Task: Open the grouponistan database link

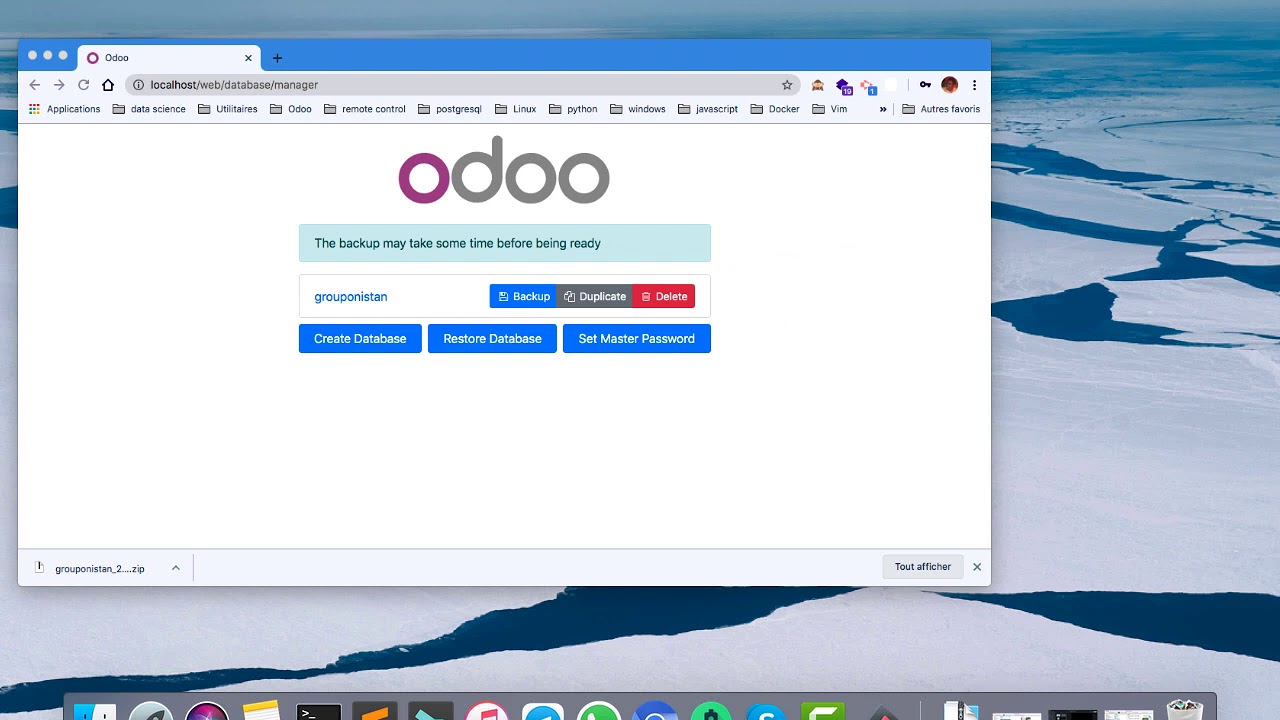Action: pyautogui.click(x=351, y=297)
